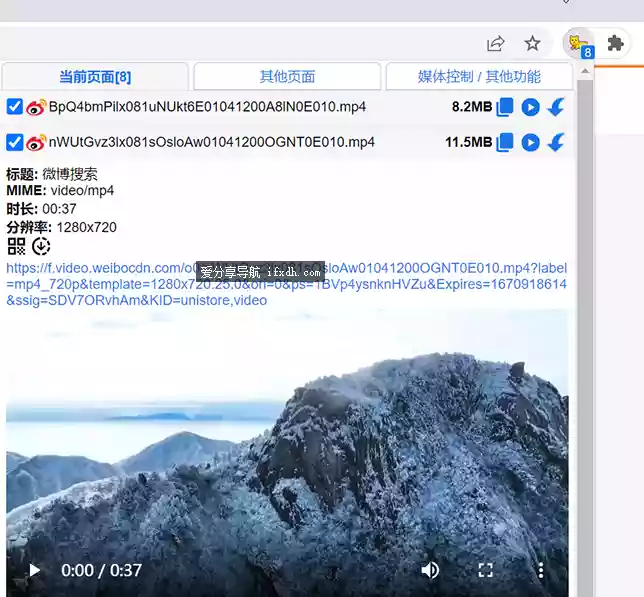
Task: Click the 1280x720 resolution value
Action: 86,227
